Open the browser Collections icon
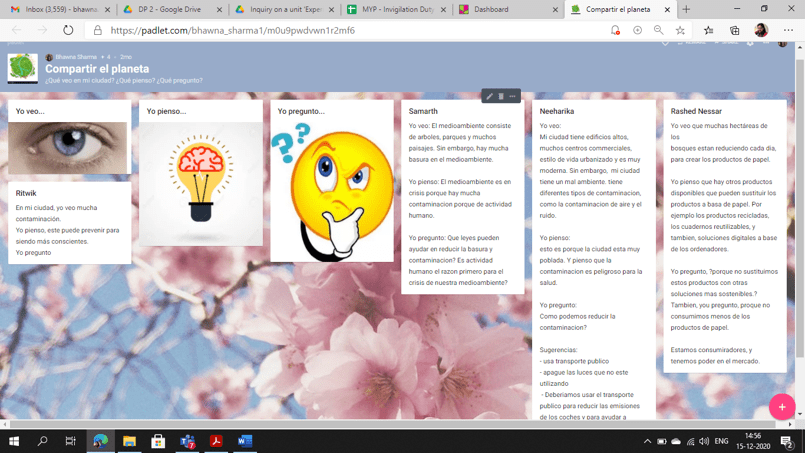The image size is (805, 453). click(x=735, y=30)
